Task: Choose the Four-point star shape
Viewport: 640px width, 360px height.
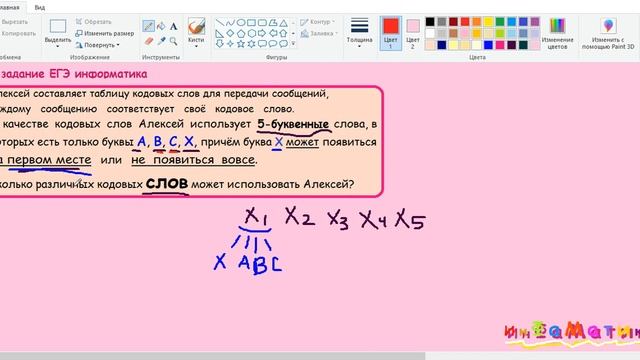Action: [x=231, y=44]
